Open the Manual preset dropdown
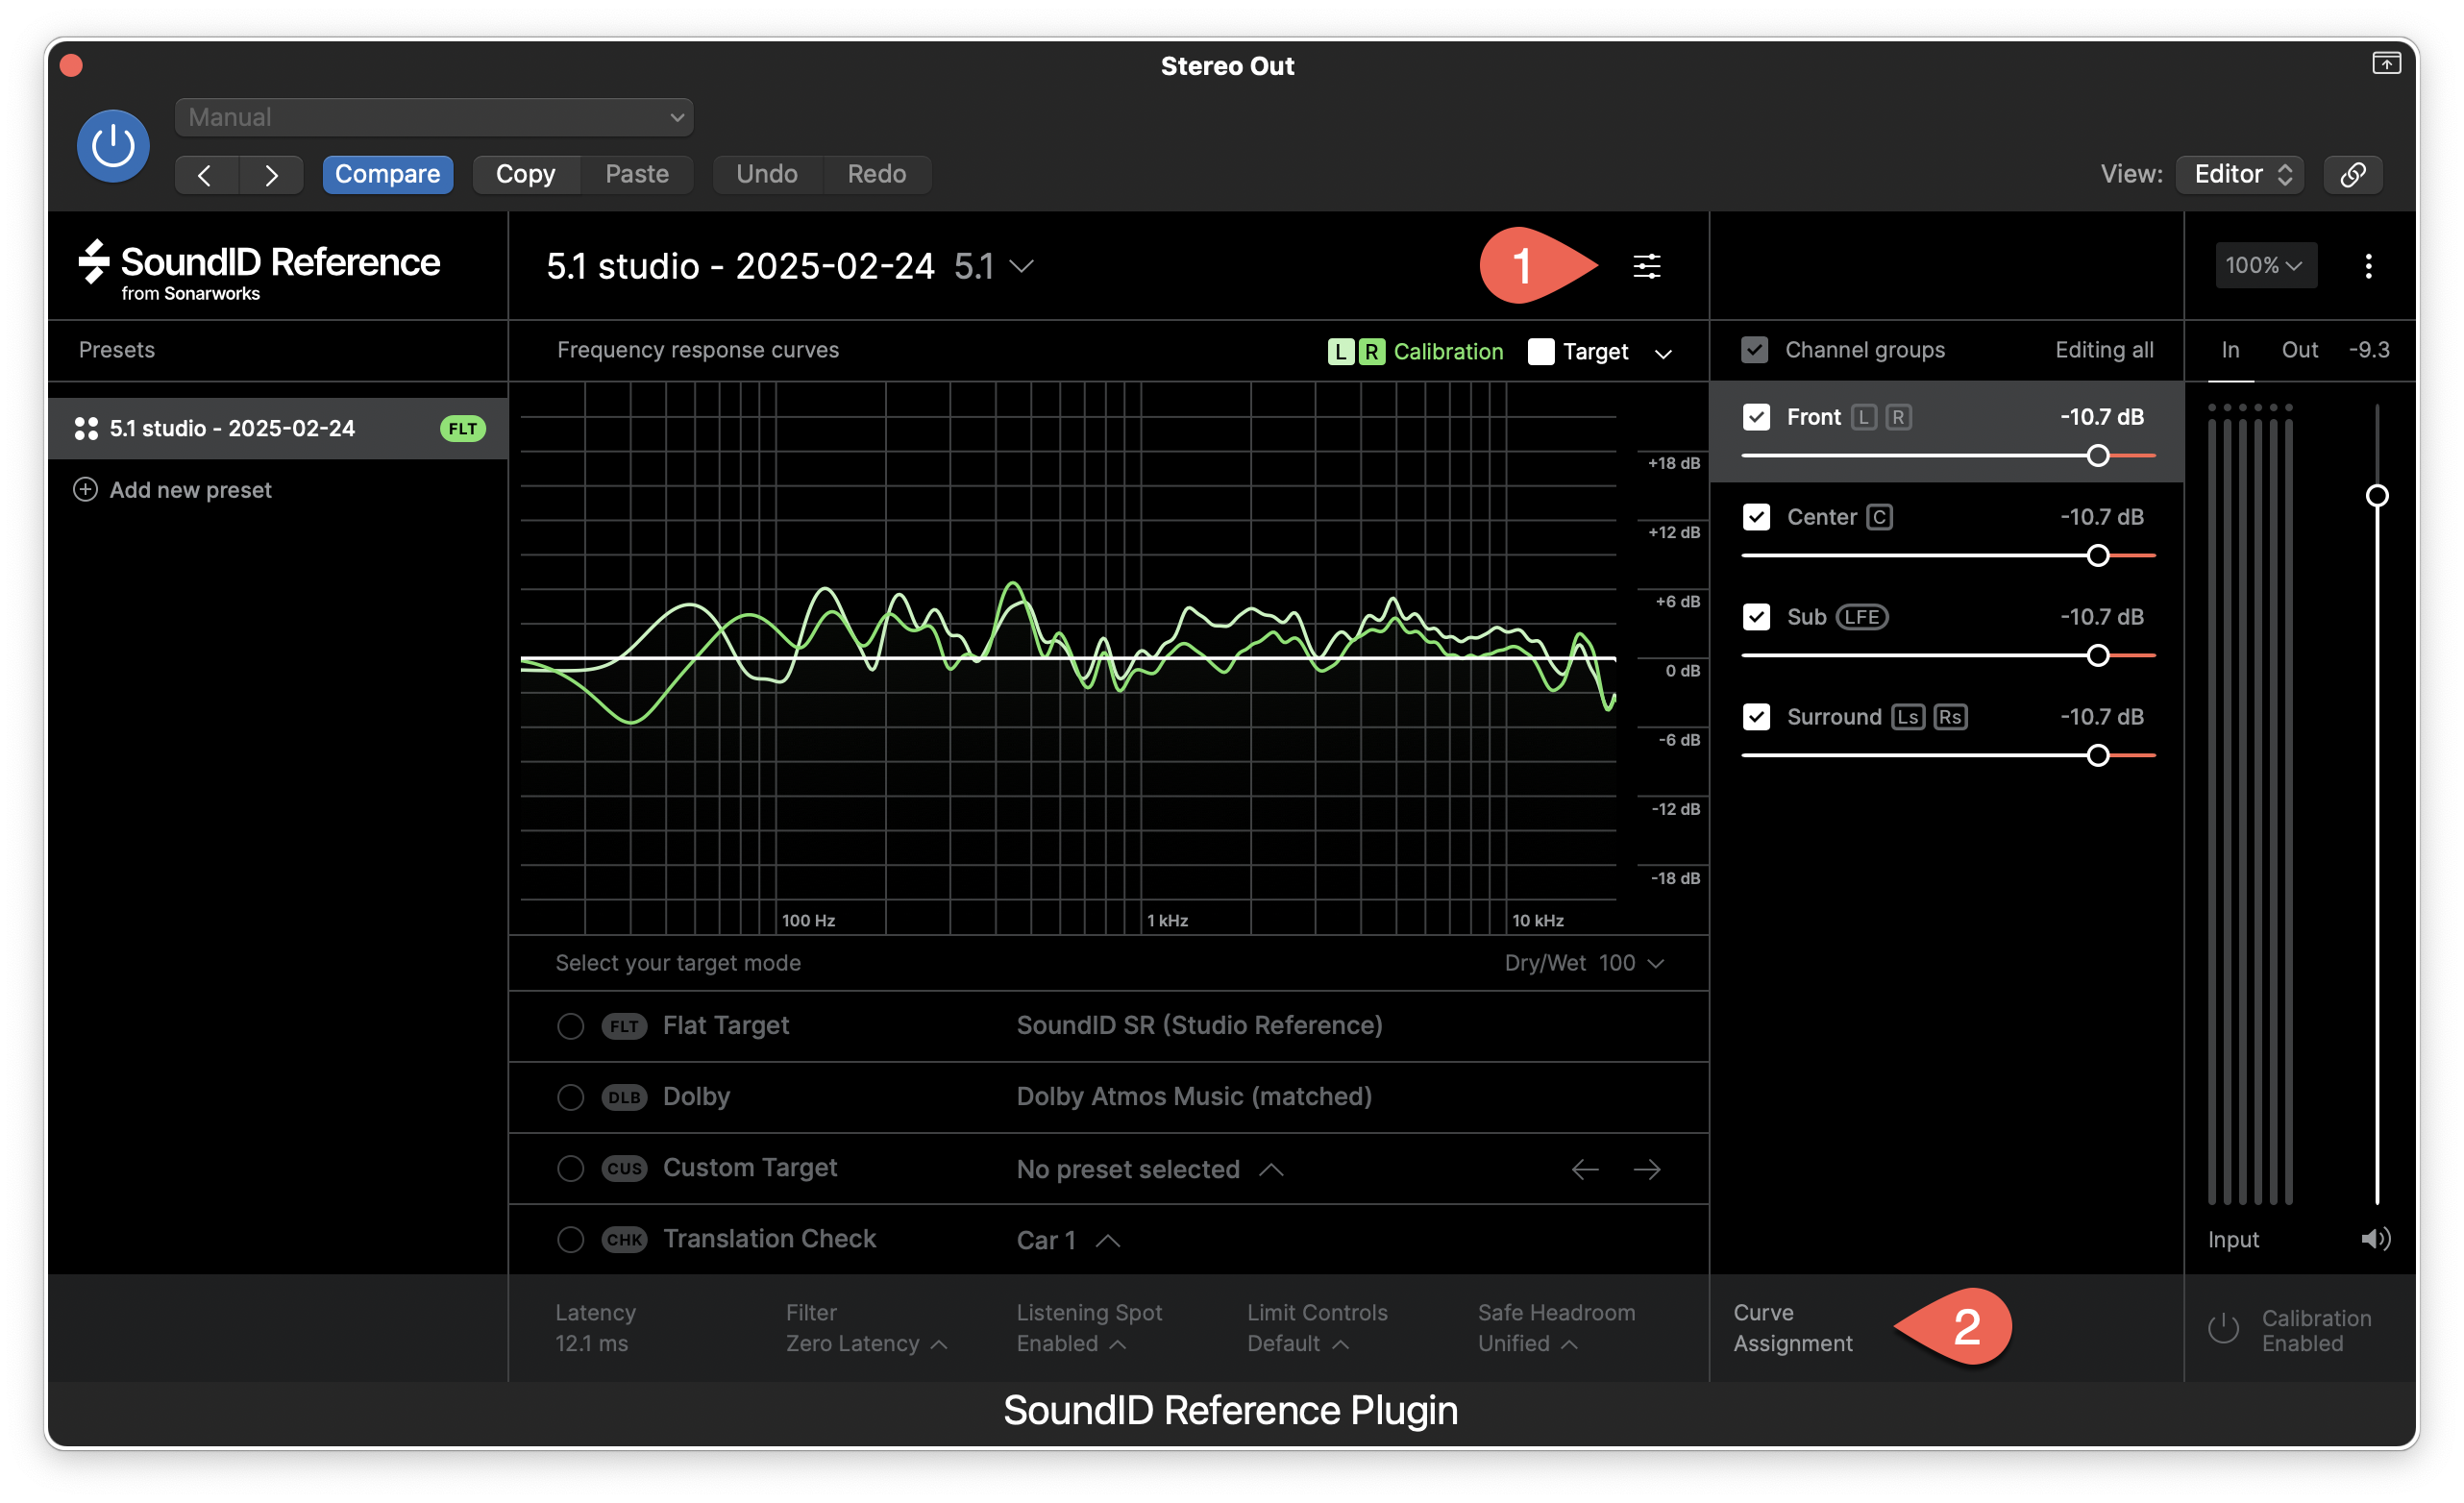This screenshot has width=2464, height=1503. (434, 117)
